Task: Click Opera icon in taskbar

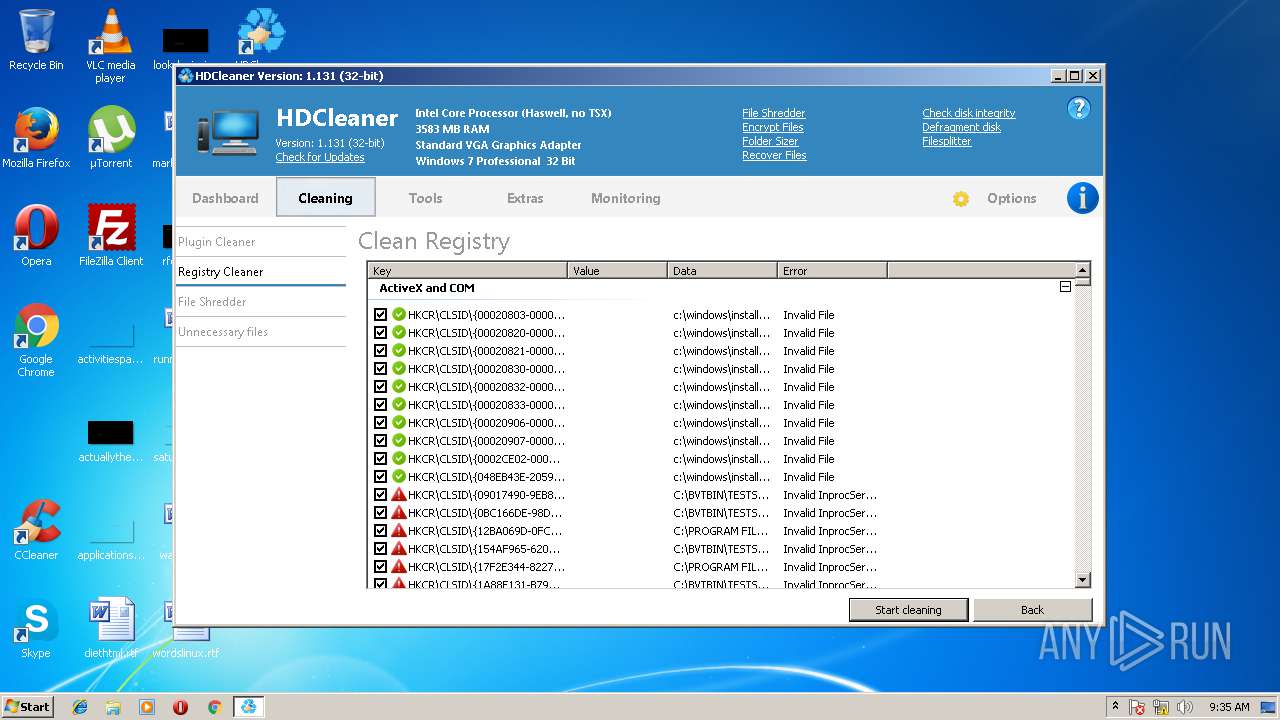Action: 180,707
